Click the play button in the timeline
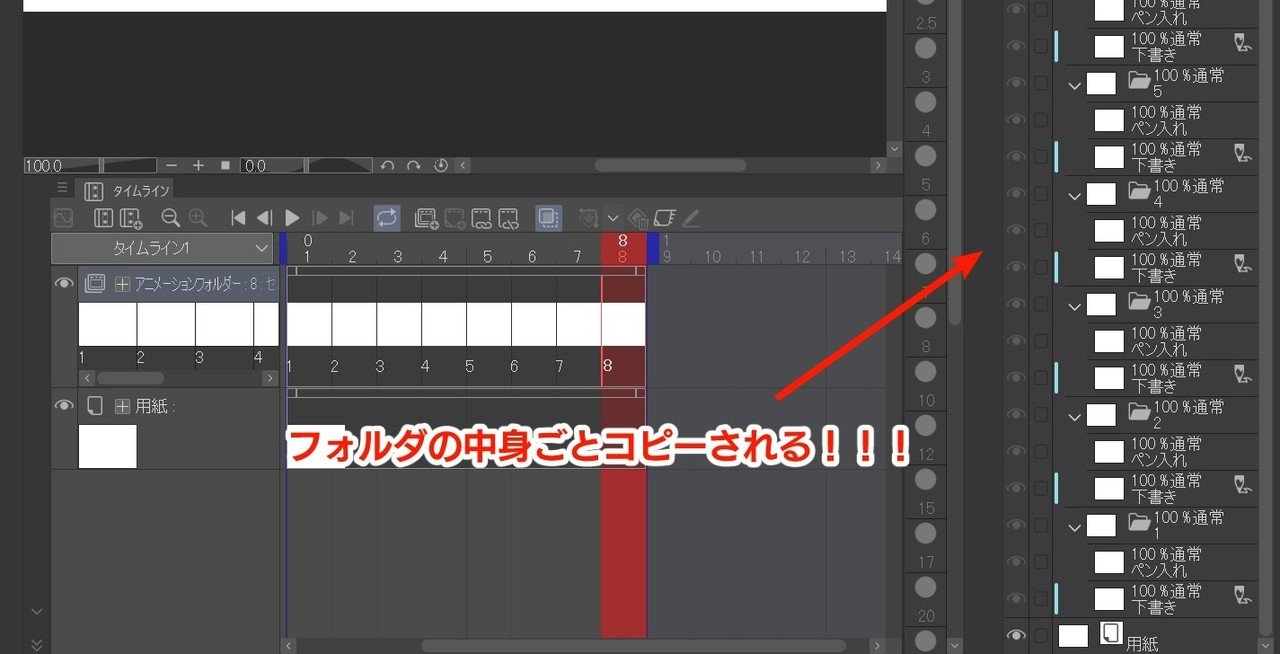Viewport: 1280px width, 654px height. pyautogui.click(x=292, y=217)
